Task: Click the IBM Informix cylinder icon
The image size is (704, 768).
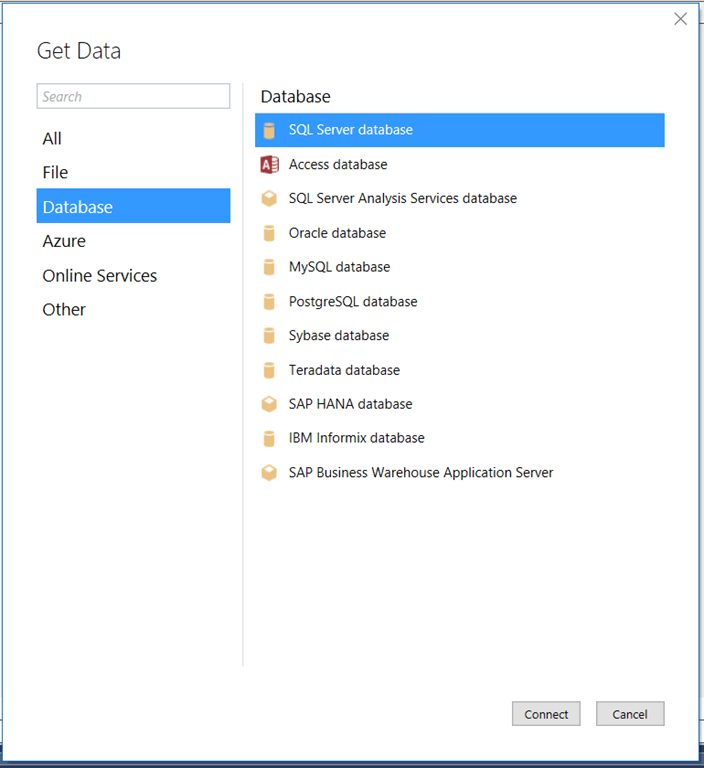Action: coord(269,438)
